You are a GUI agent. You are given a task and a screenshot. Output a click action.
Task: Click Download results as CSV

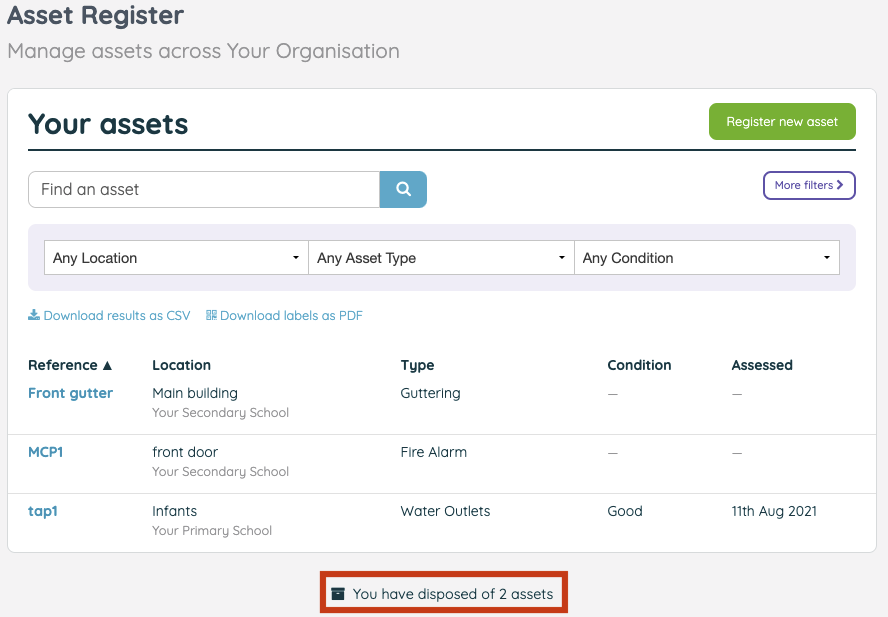pyautogui.click(x=117, y=315)
